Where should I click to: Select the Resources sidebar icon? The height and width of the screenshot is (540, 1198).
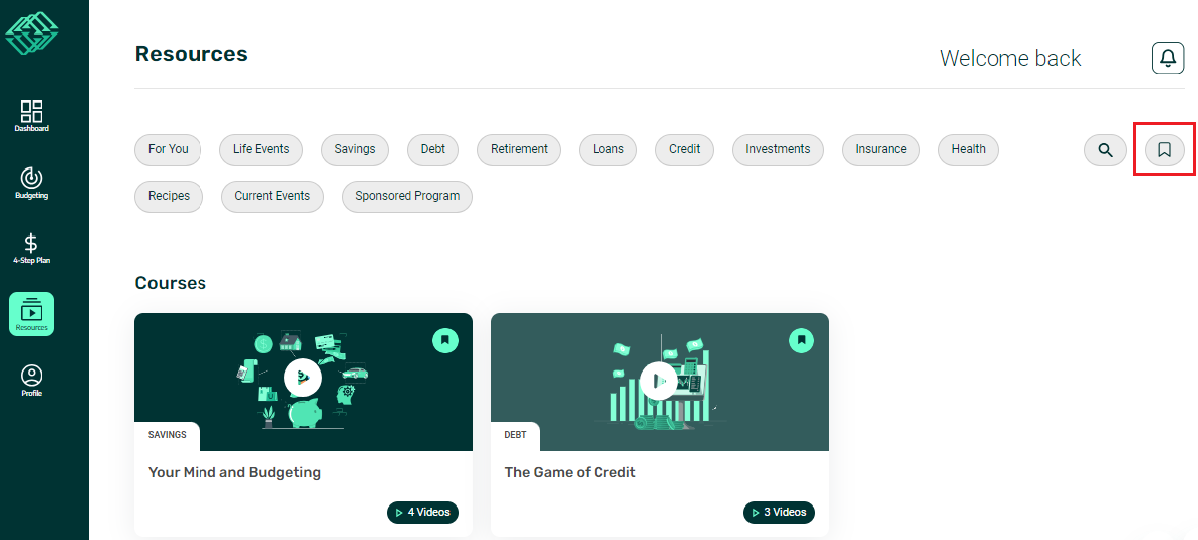coord(31,314)
